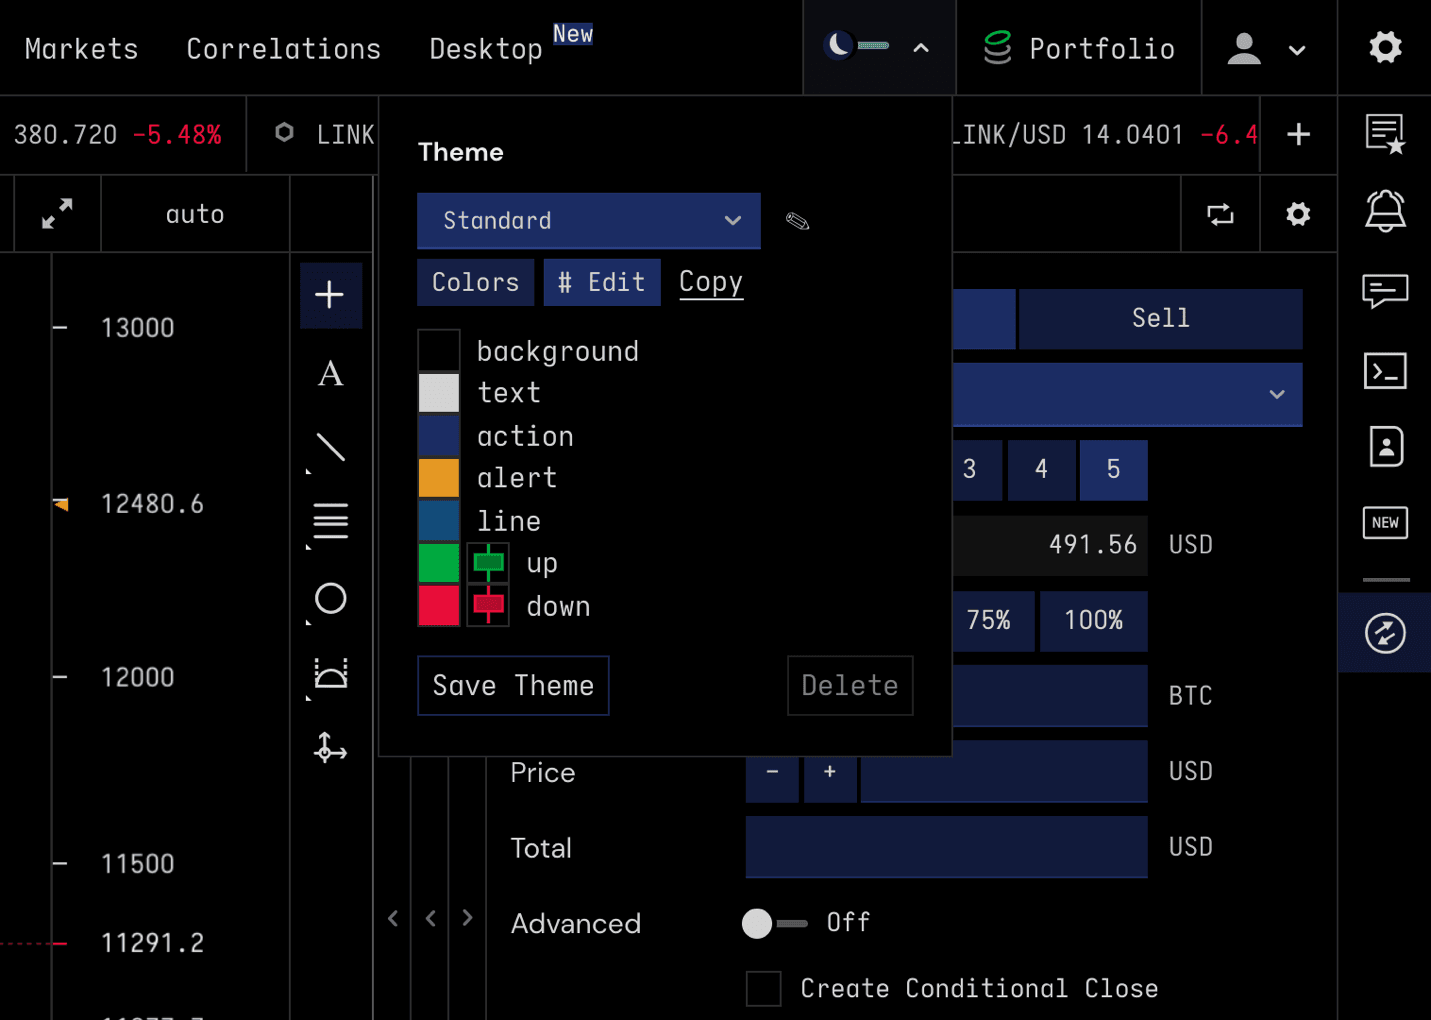Toggle the dark mode moon switch

point(855,46)
